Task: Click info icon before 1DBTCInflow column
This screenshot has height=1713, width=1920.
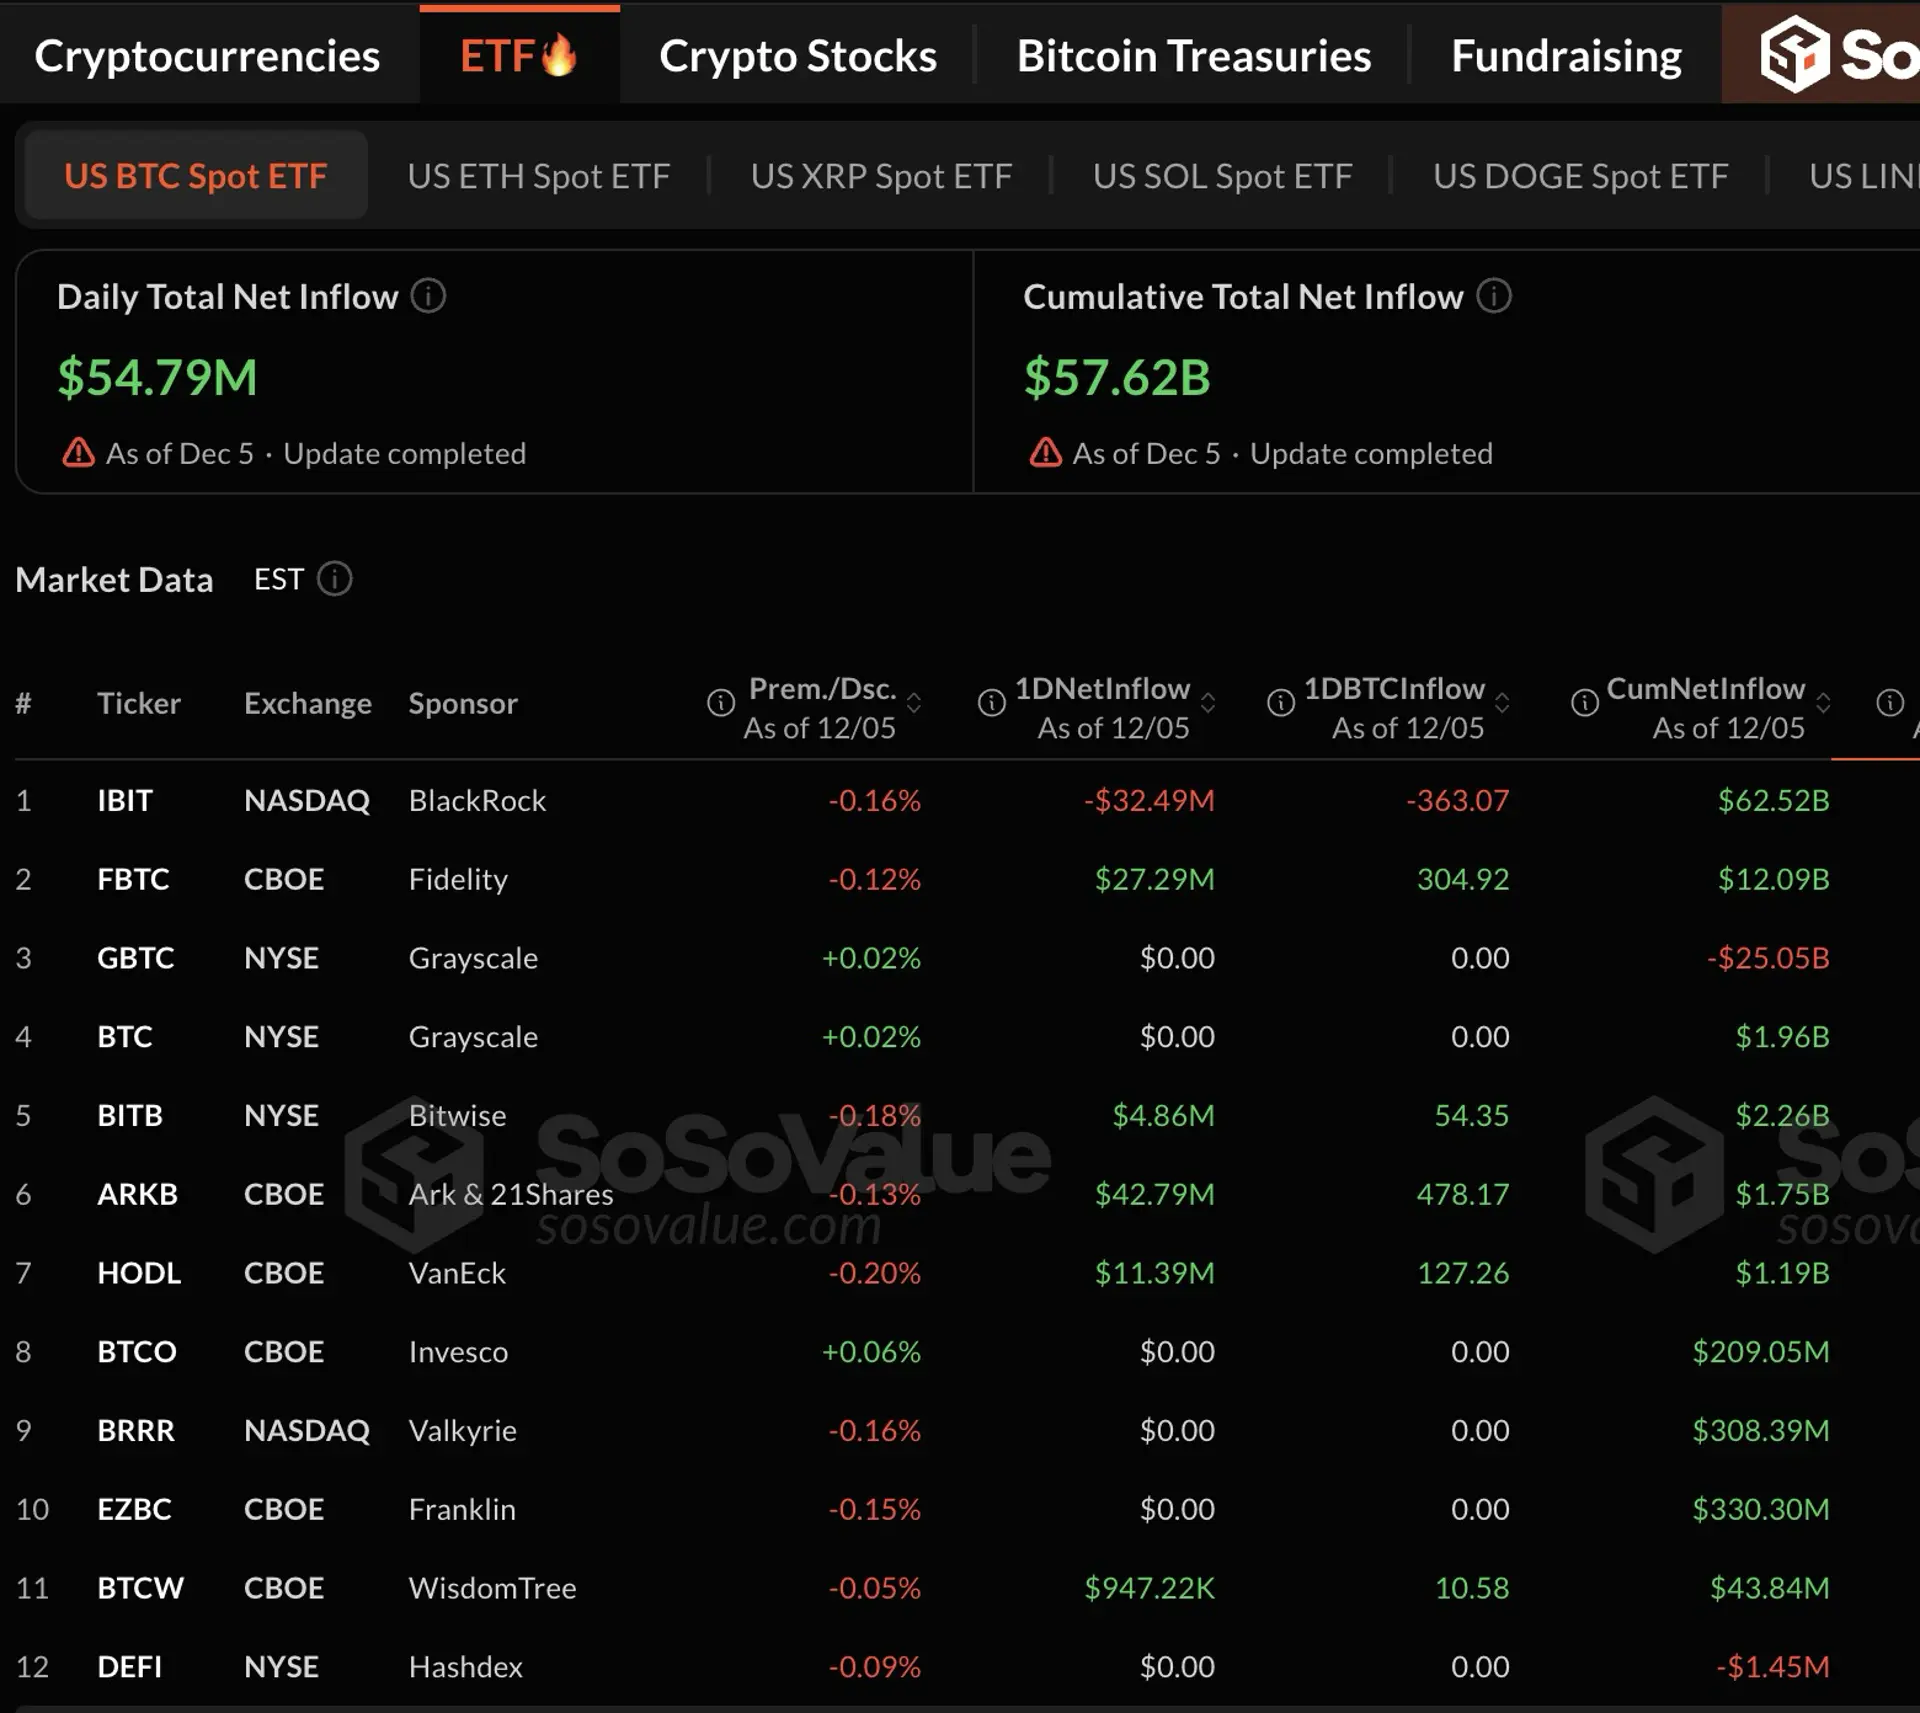Action: pyautogui.click(x=1280, y=703)
